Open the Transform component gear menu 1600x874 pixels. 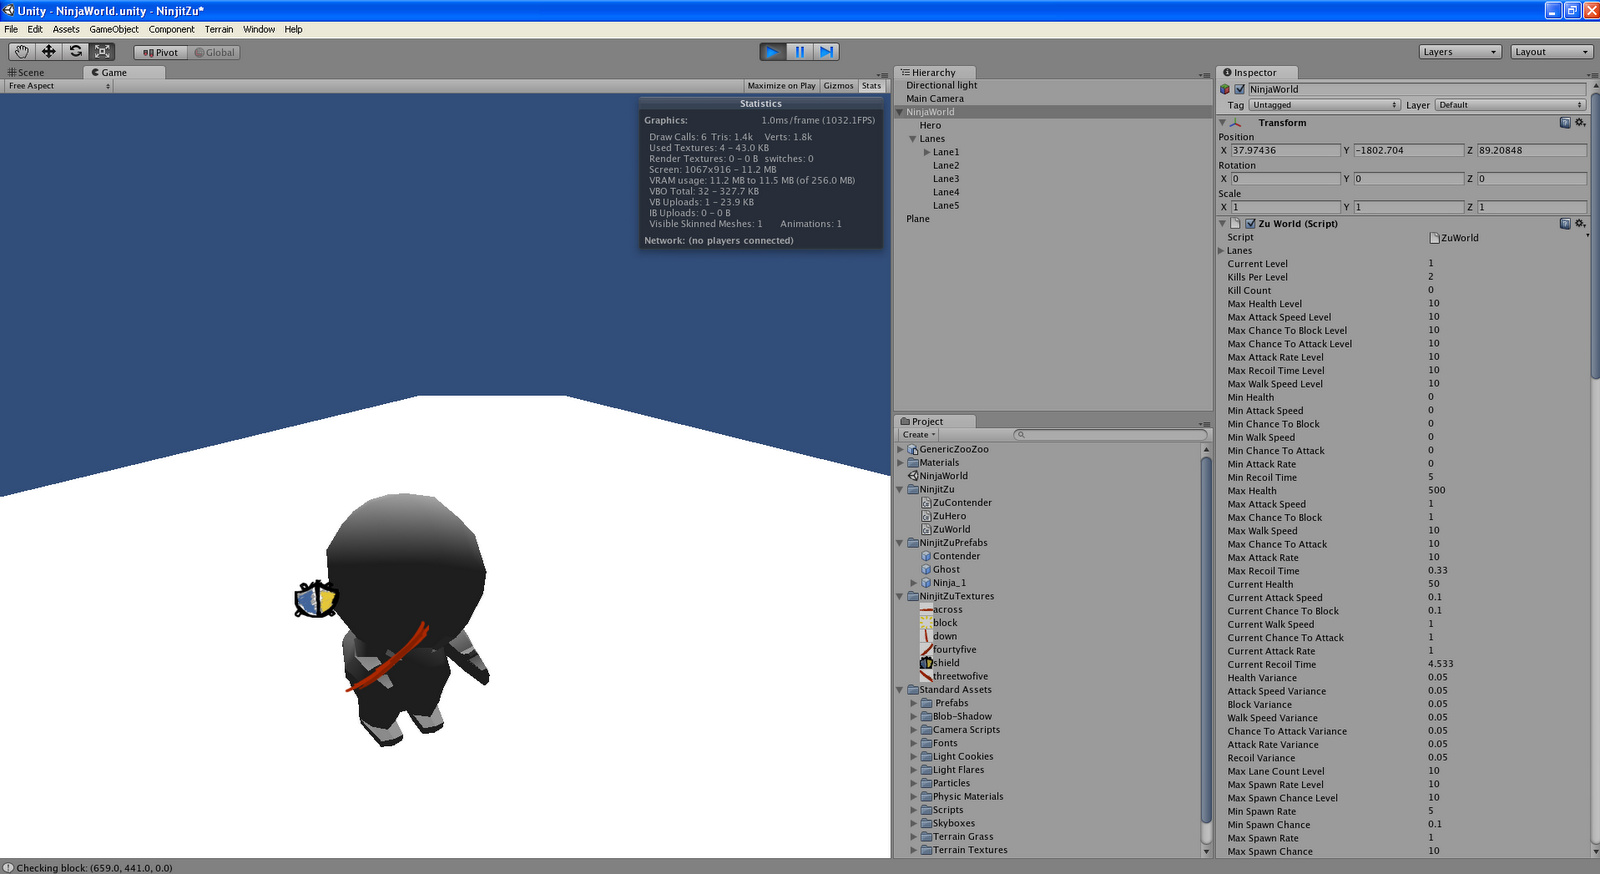click(1581, 122)
